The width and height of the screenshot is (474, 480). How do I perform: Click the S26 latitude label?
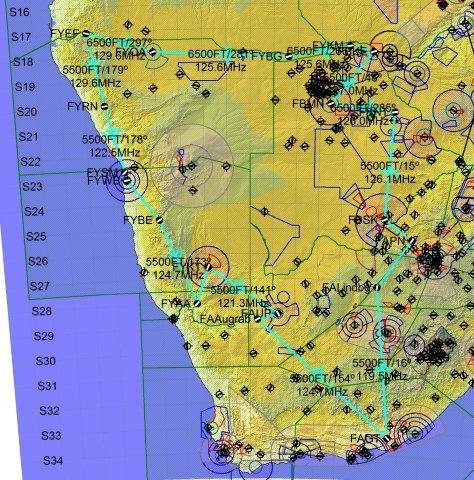[x=38, y=261]
